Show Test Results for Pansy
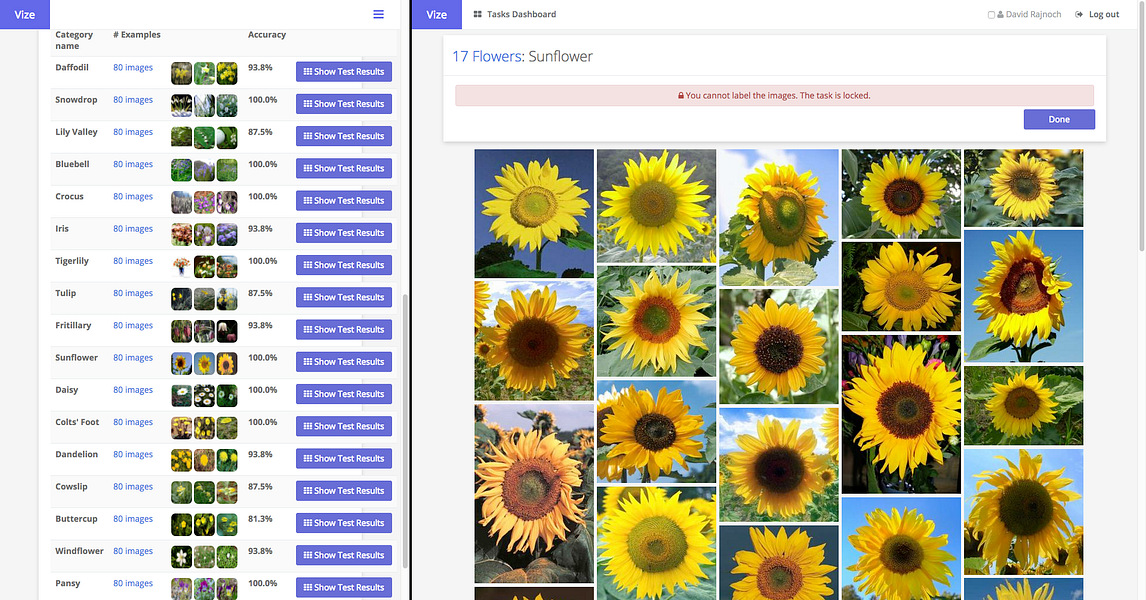The height and width of the screenshot is (600, 1146). click(344, 587)
